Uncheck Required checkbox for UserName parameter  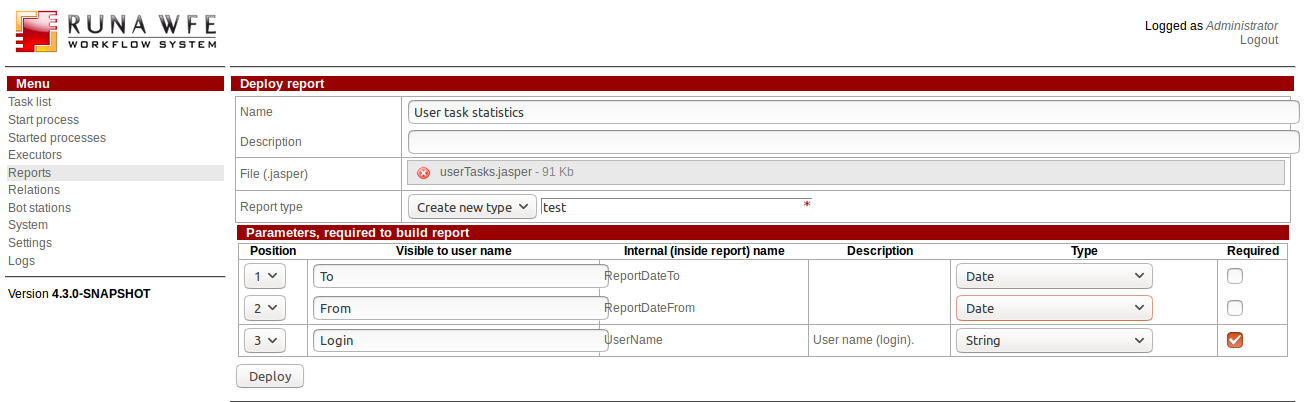pos(1235,340)
